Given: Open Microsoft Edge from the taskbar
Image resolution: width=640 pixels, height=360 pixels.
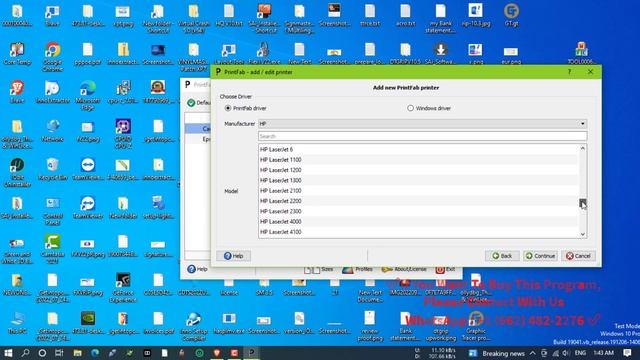Looking at the screenshot, I should (95, 353).
